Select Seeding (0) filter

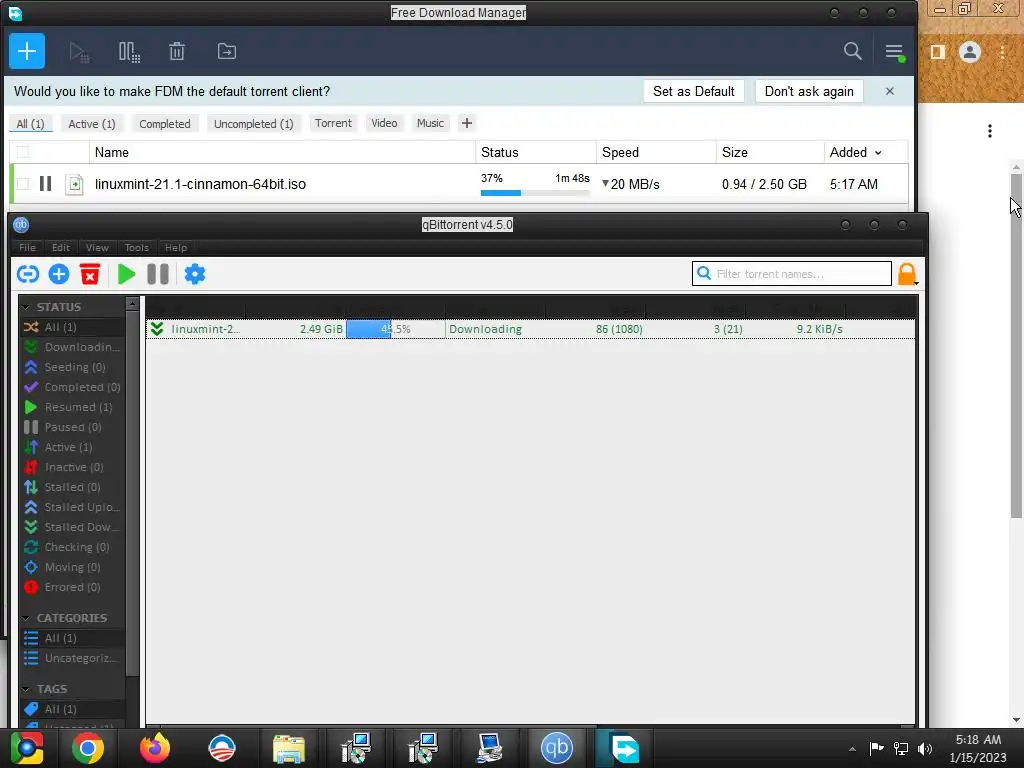72,367
